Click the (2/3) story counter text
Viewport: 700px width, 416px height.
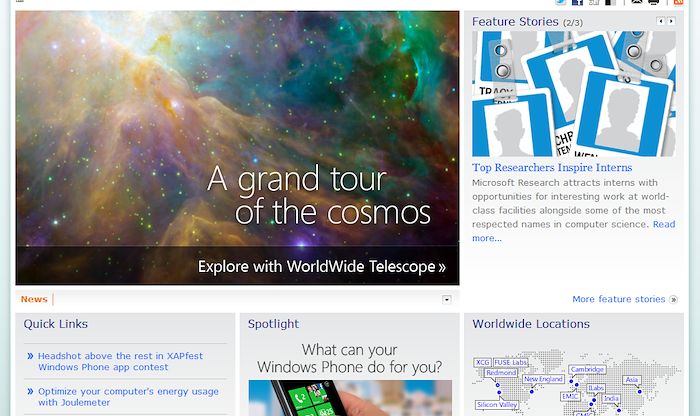coord(573,23)
